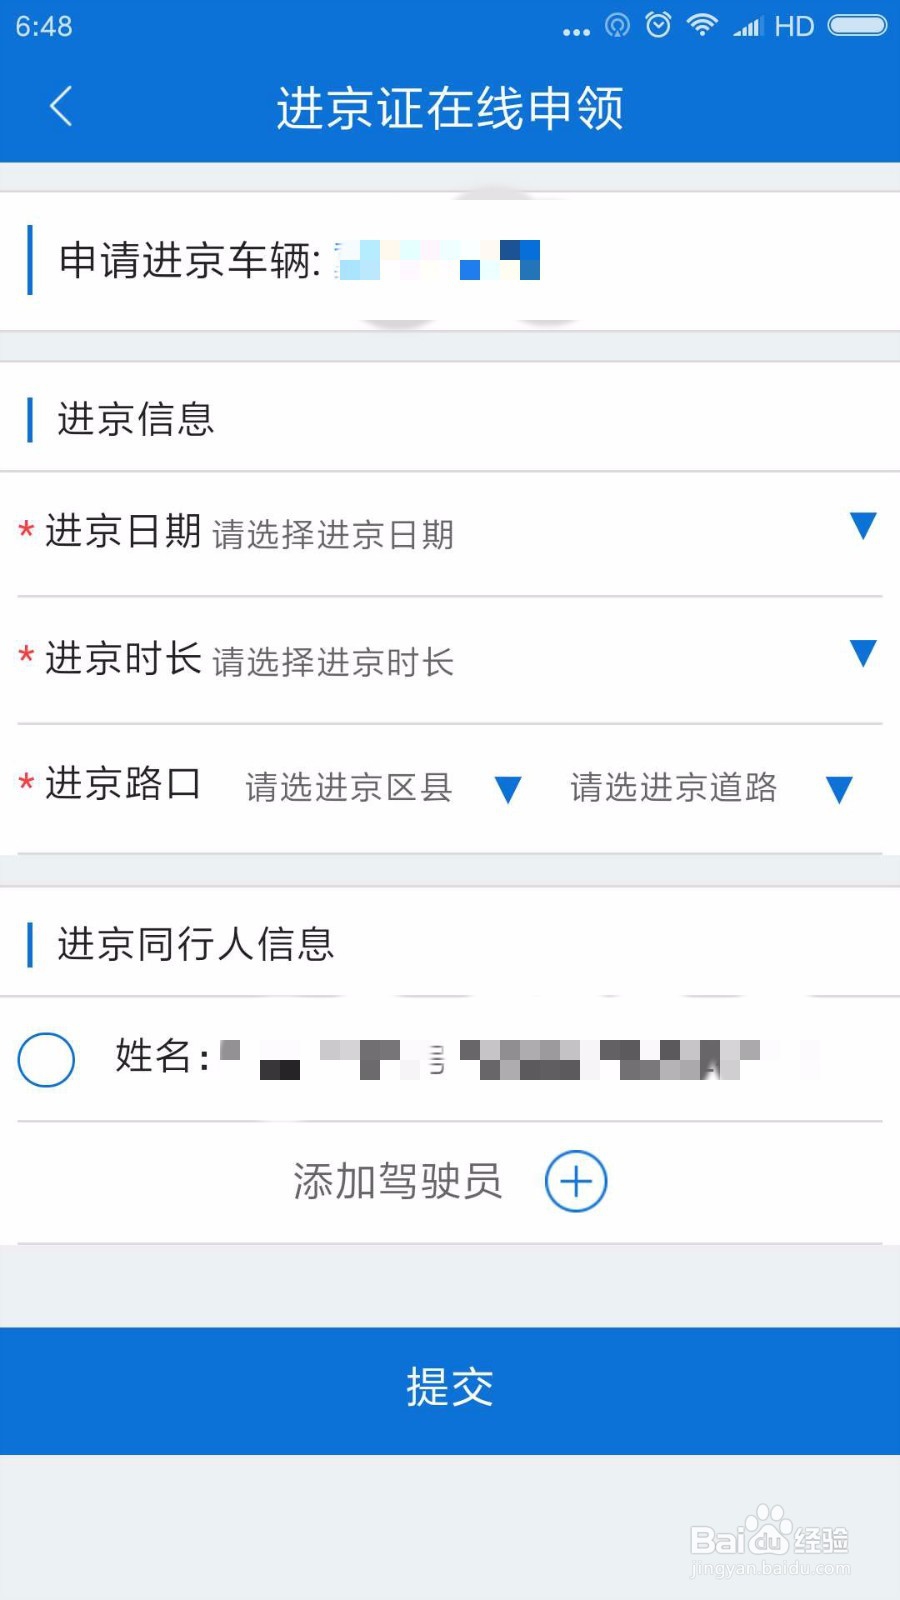Viewport: 900px width, 1600px height.
Task: Tap the blurred vehicle plate number
Action: coord(438,260)
